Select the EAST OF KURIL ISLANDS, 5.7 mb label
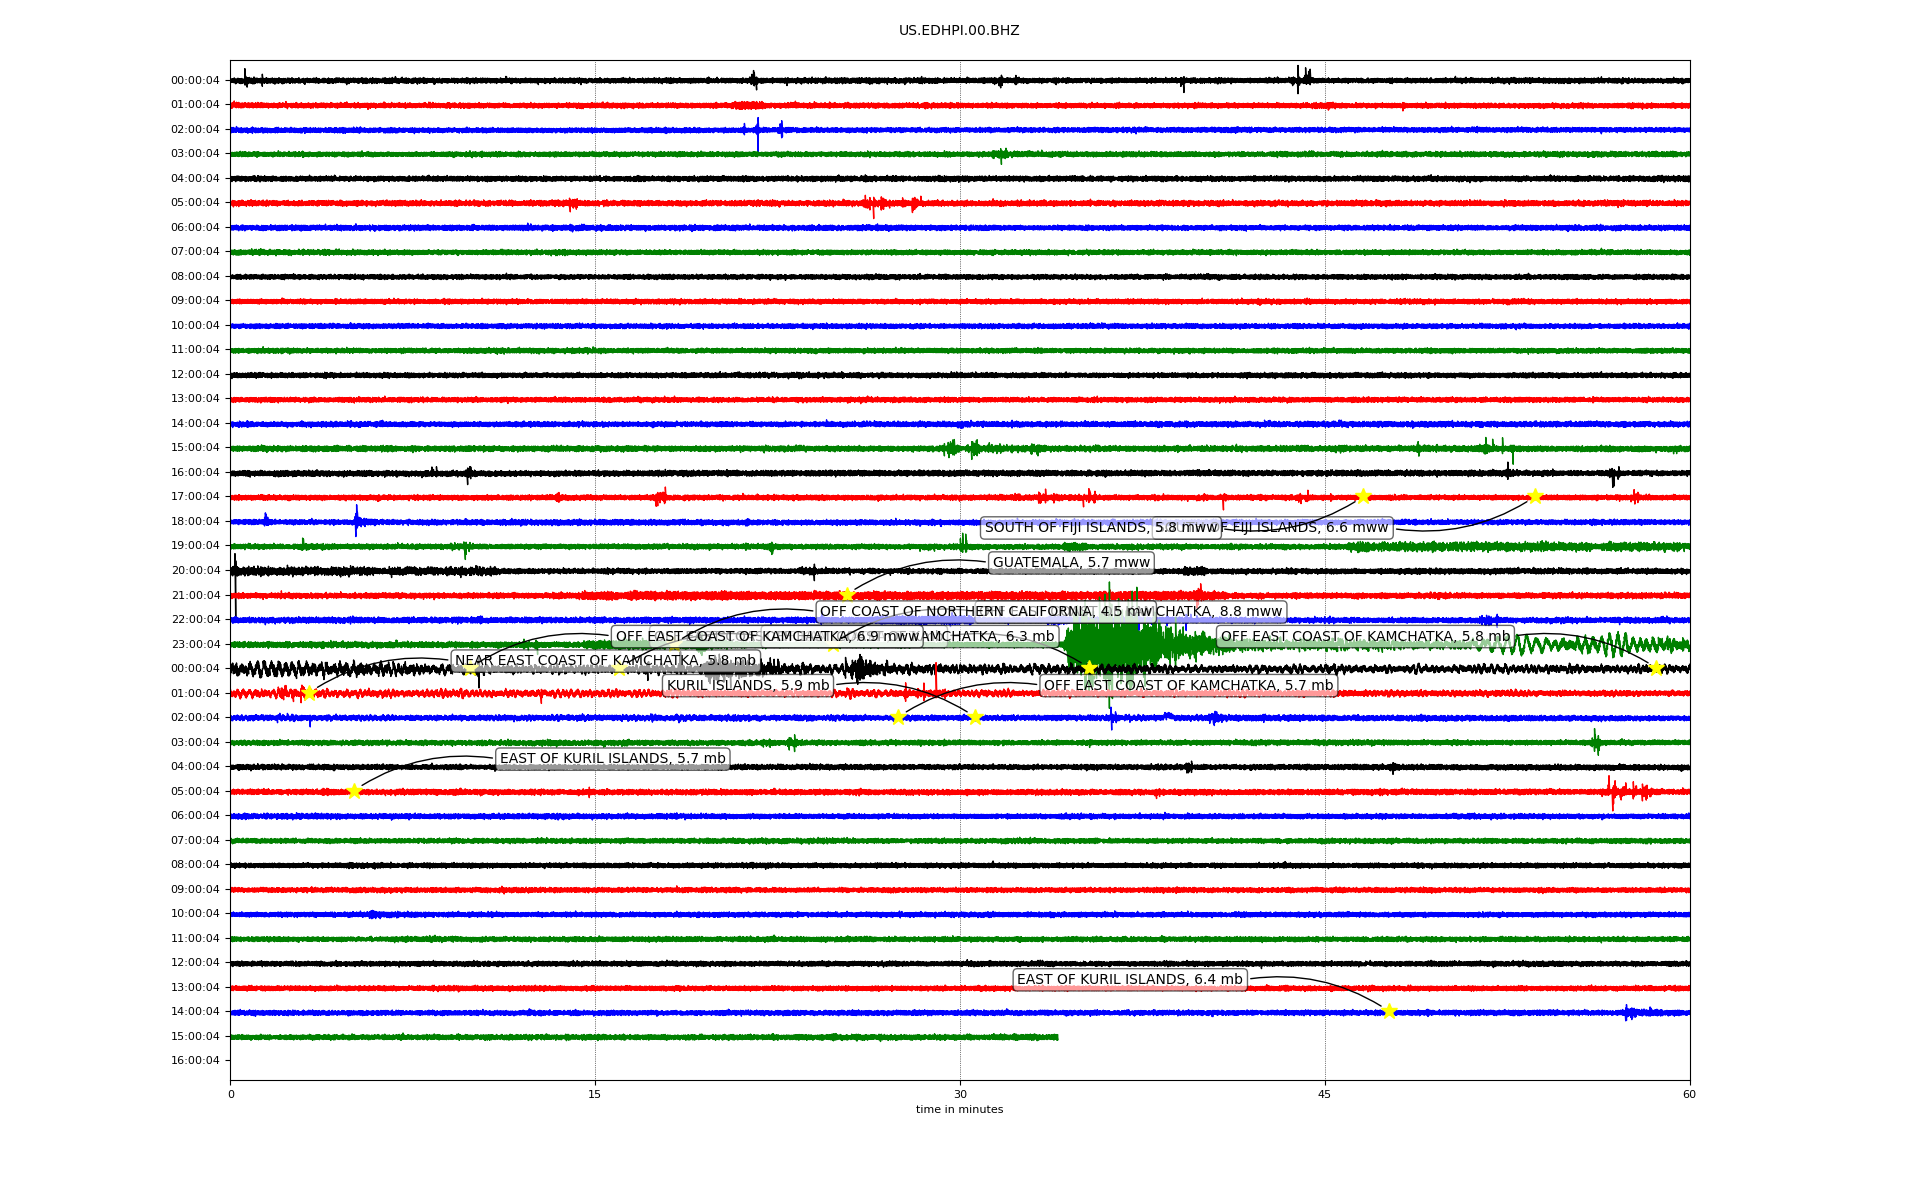1920x1200 pixels. coord(612,759)
